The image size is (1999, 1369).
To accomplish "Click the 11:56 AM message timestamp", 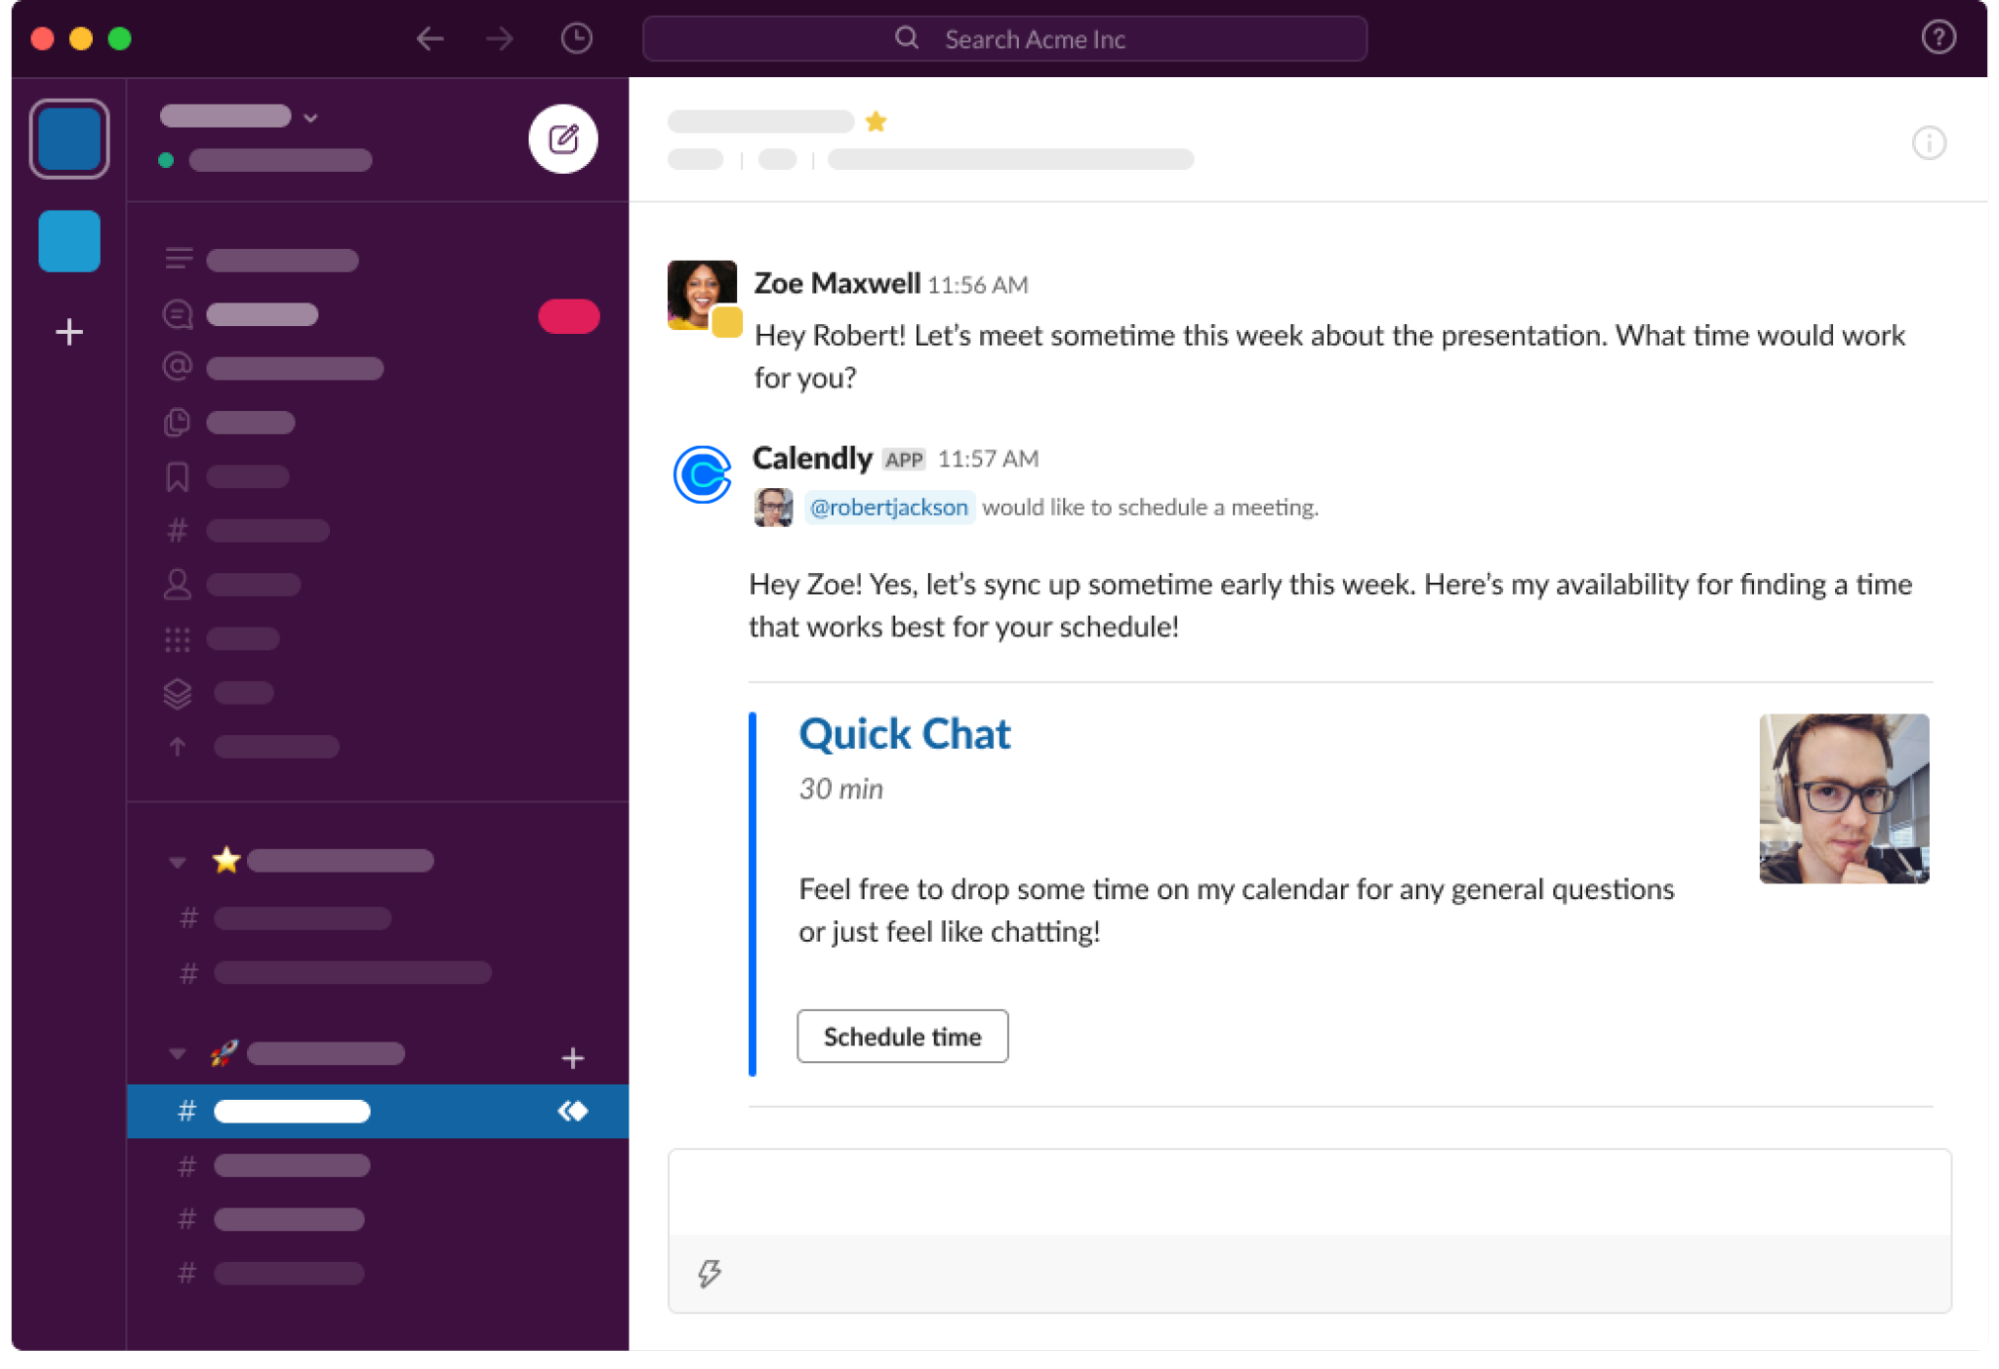I will pos(977,286).
